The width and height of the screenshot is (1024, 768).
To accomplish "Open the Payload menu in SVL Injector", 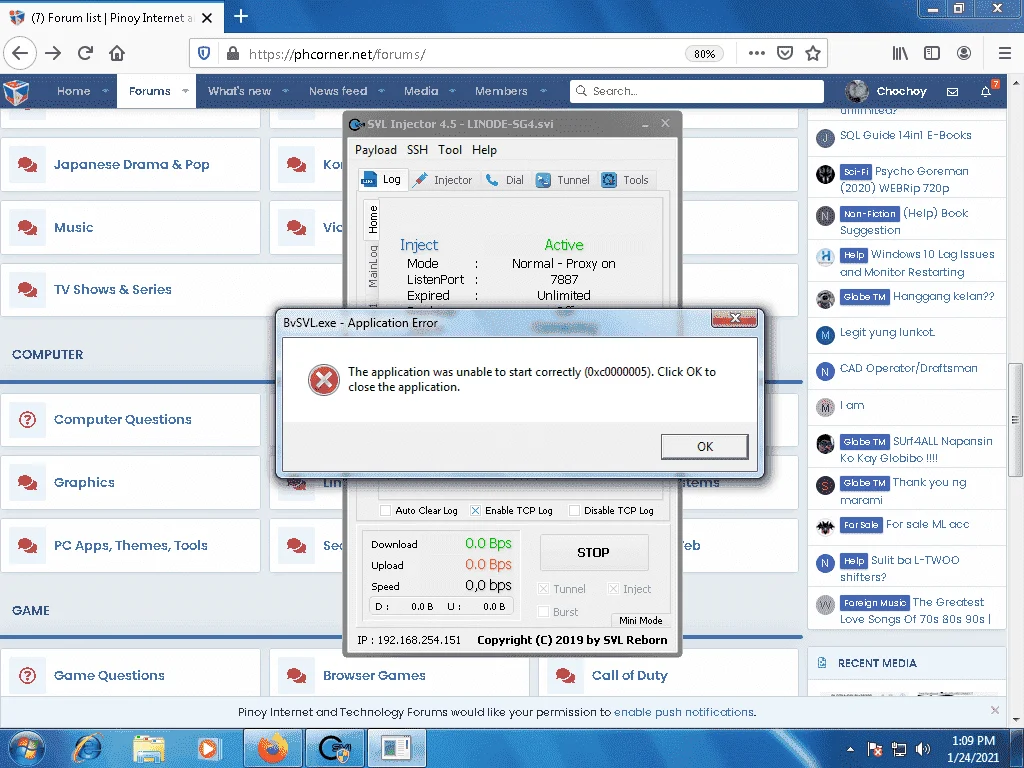I will pyautogui.click(x=376, y=150).
